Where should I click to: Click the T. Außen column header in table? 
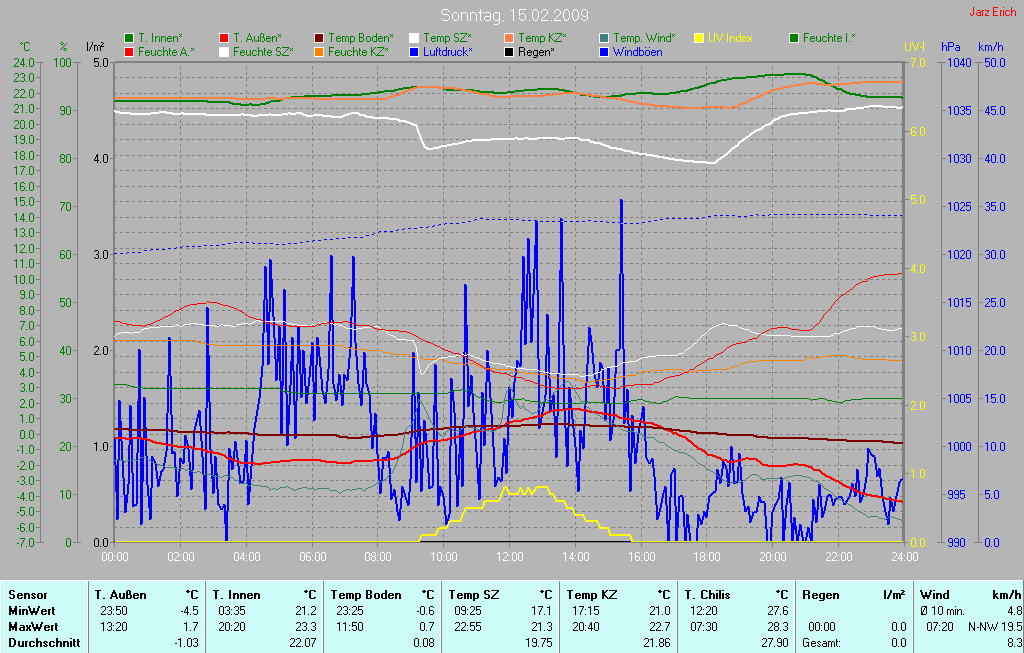click(x=121, y=595)
